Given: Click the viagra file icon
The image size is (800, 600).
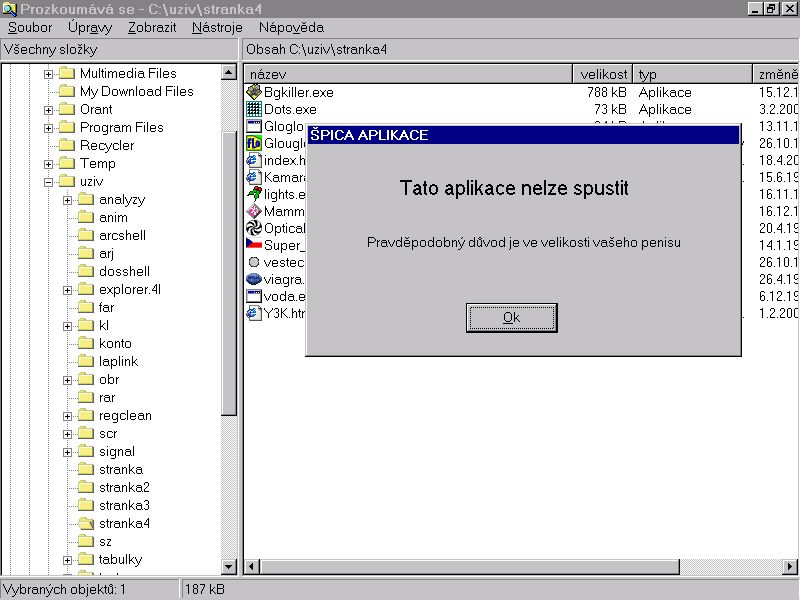Looking at the screenshot, I should pos(254,279).
